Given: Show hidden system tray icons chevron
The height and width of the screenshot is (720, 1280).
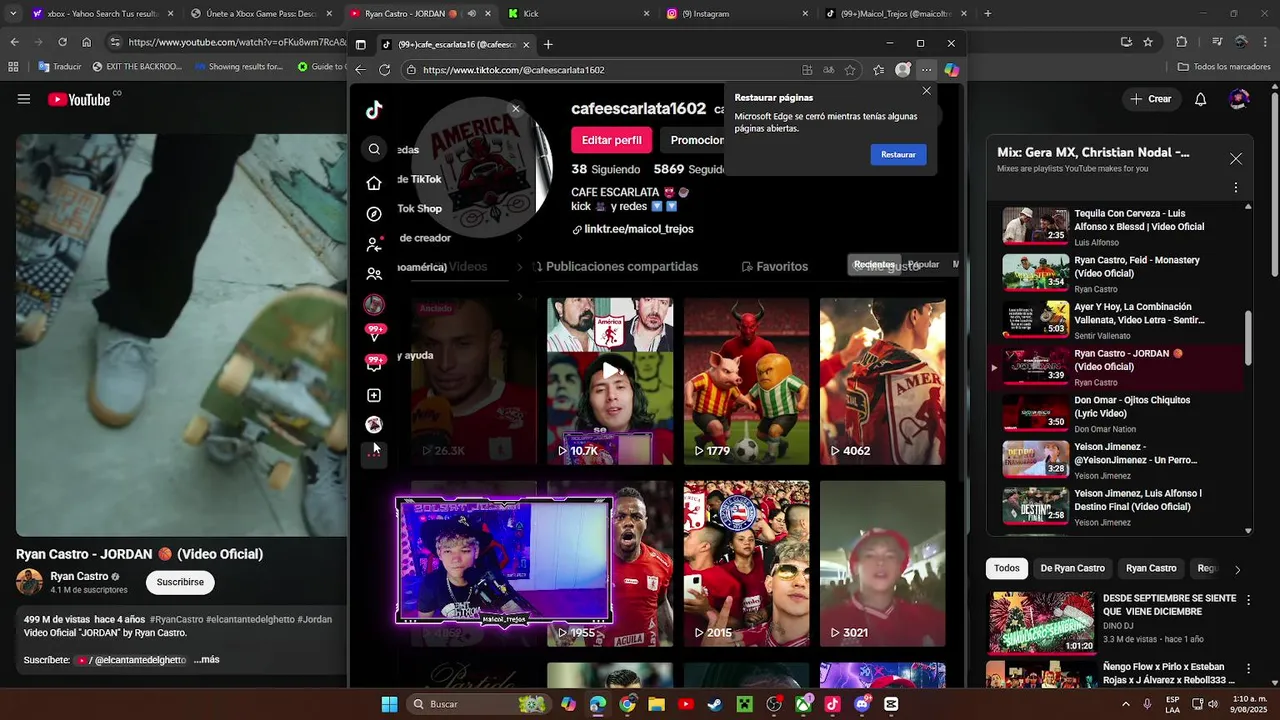Looking at the screenshot, I should point(1126,704).
